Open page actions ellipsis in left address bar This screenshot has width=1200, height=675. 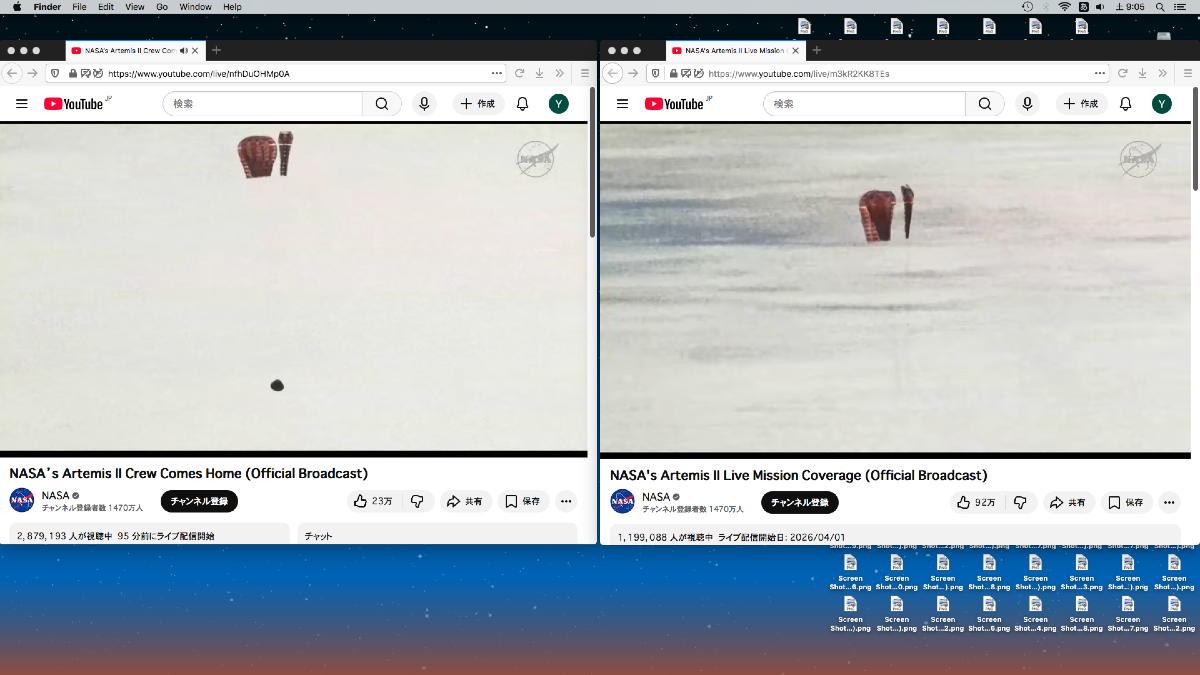497,73
